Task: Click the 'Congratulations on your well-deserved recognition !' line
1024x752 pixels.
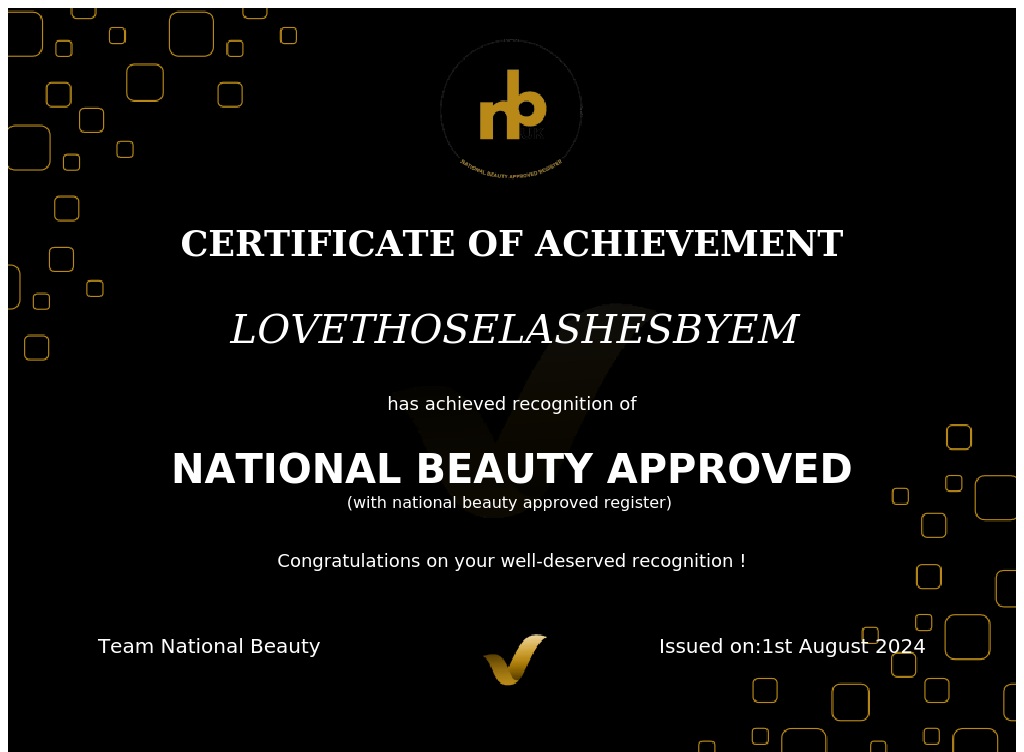Action: click(x=512, y=561)
